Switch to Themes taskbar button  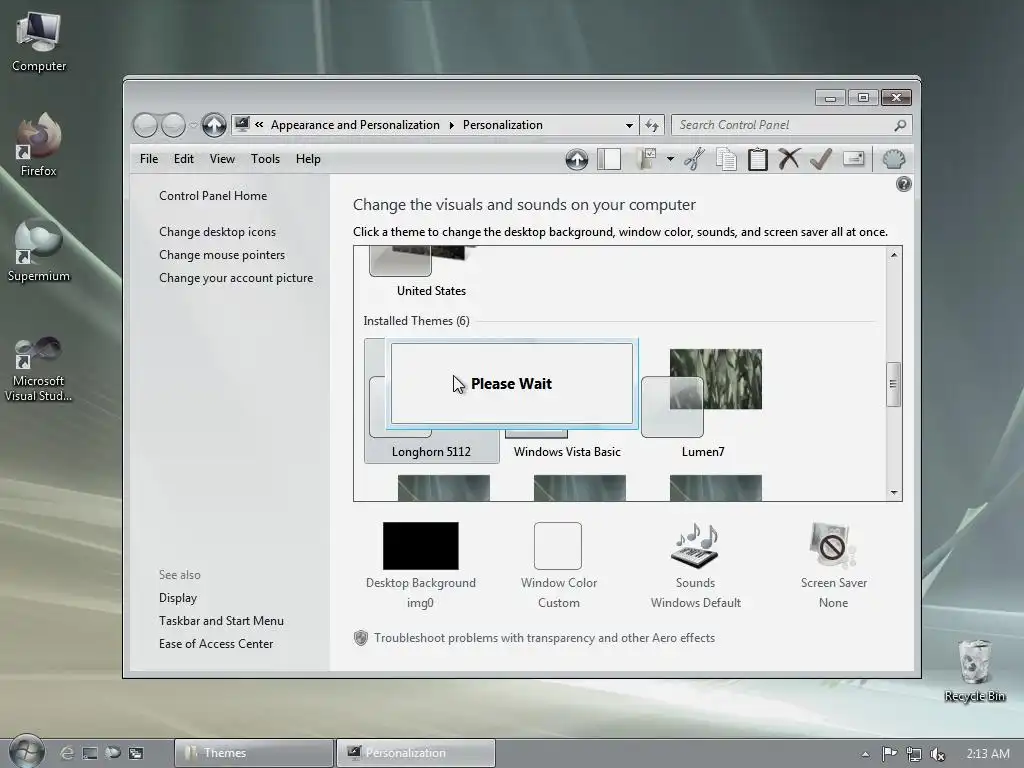click(254, 753)
